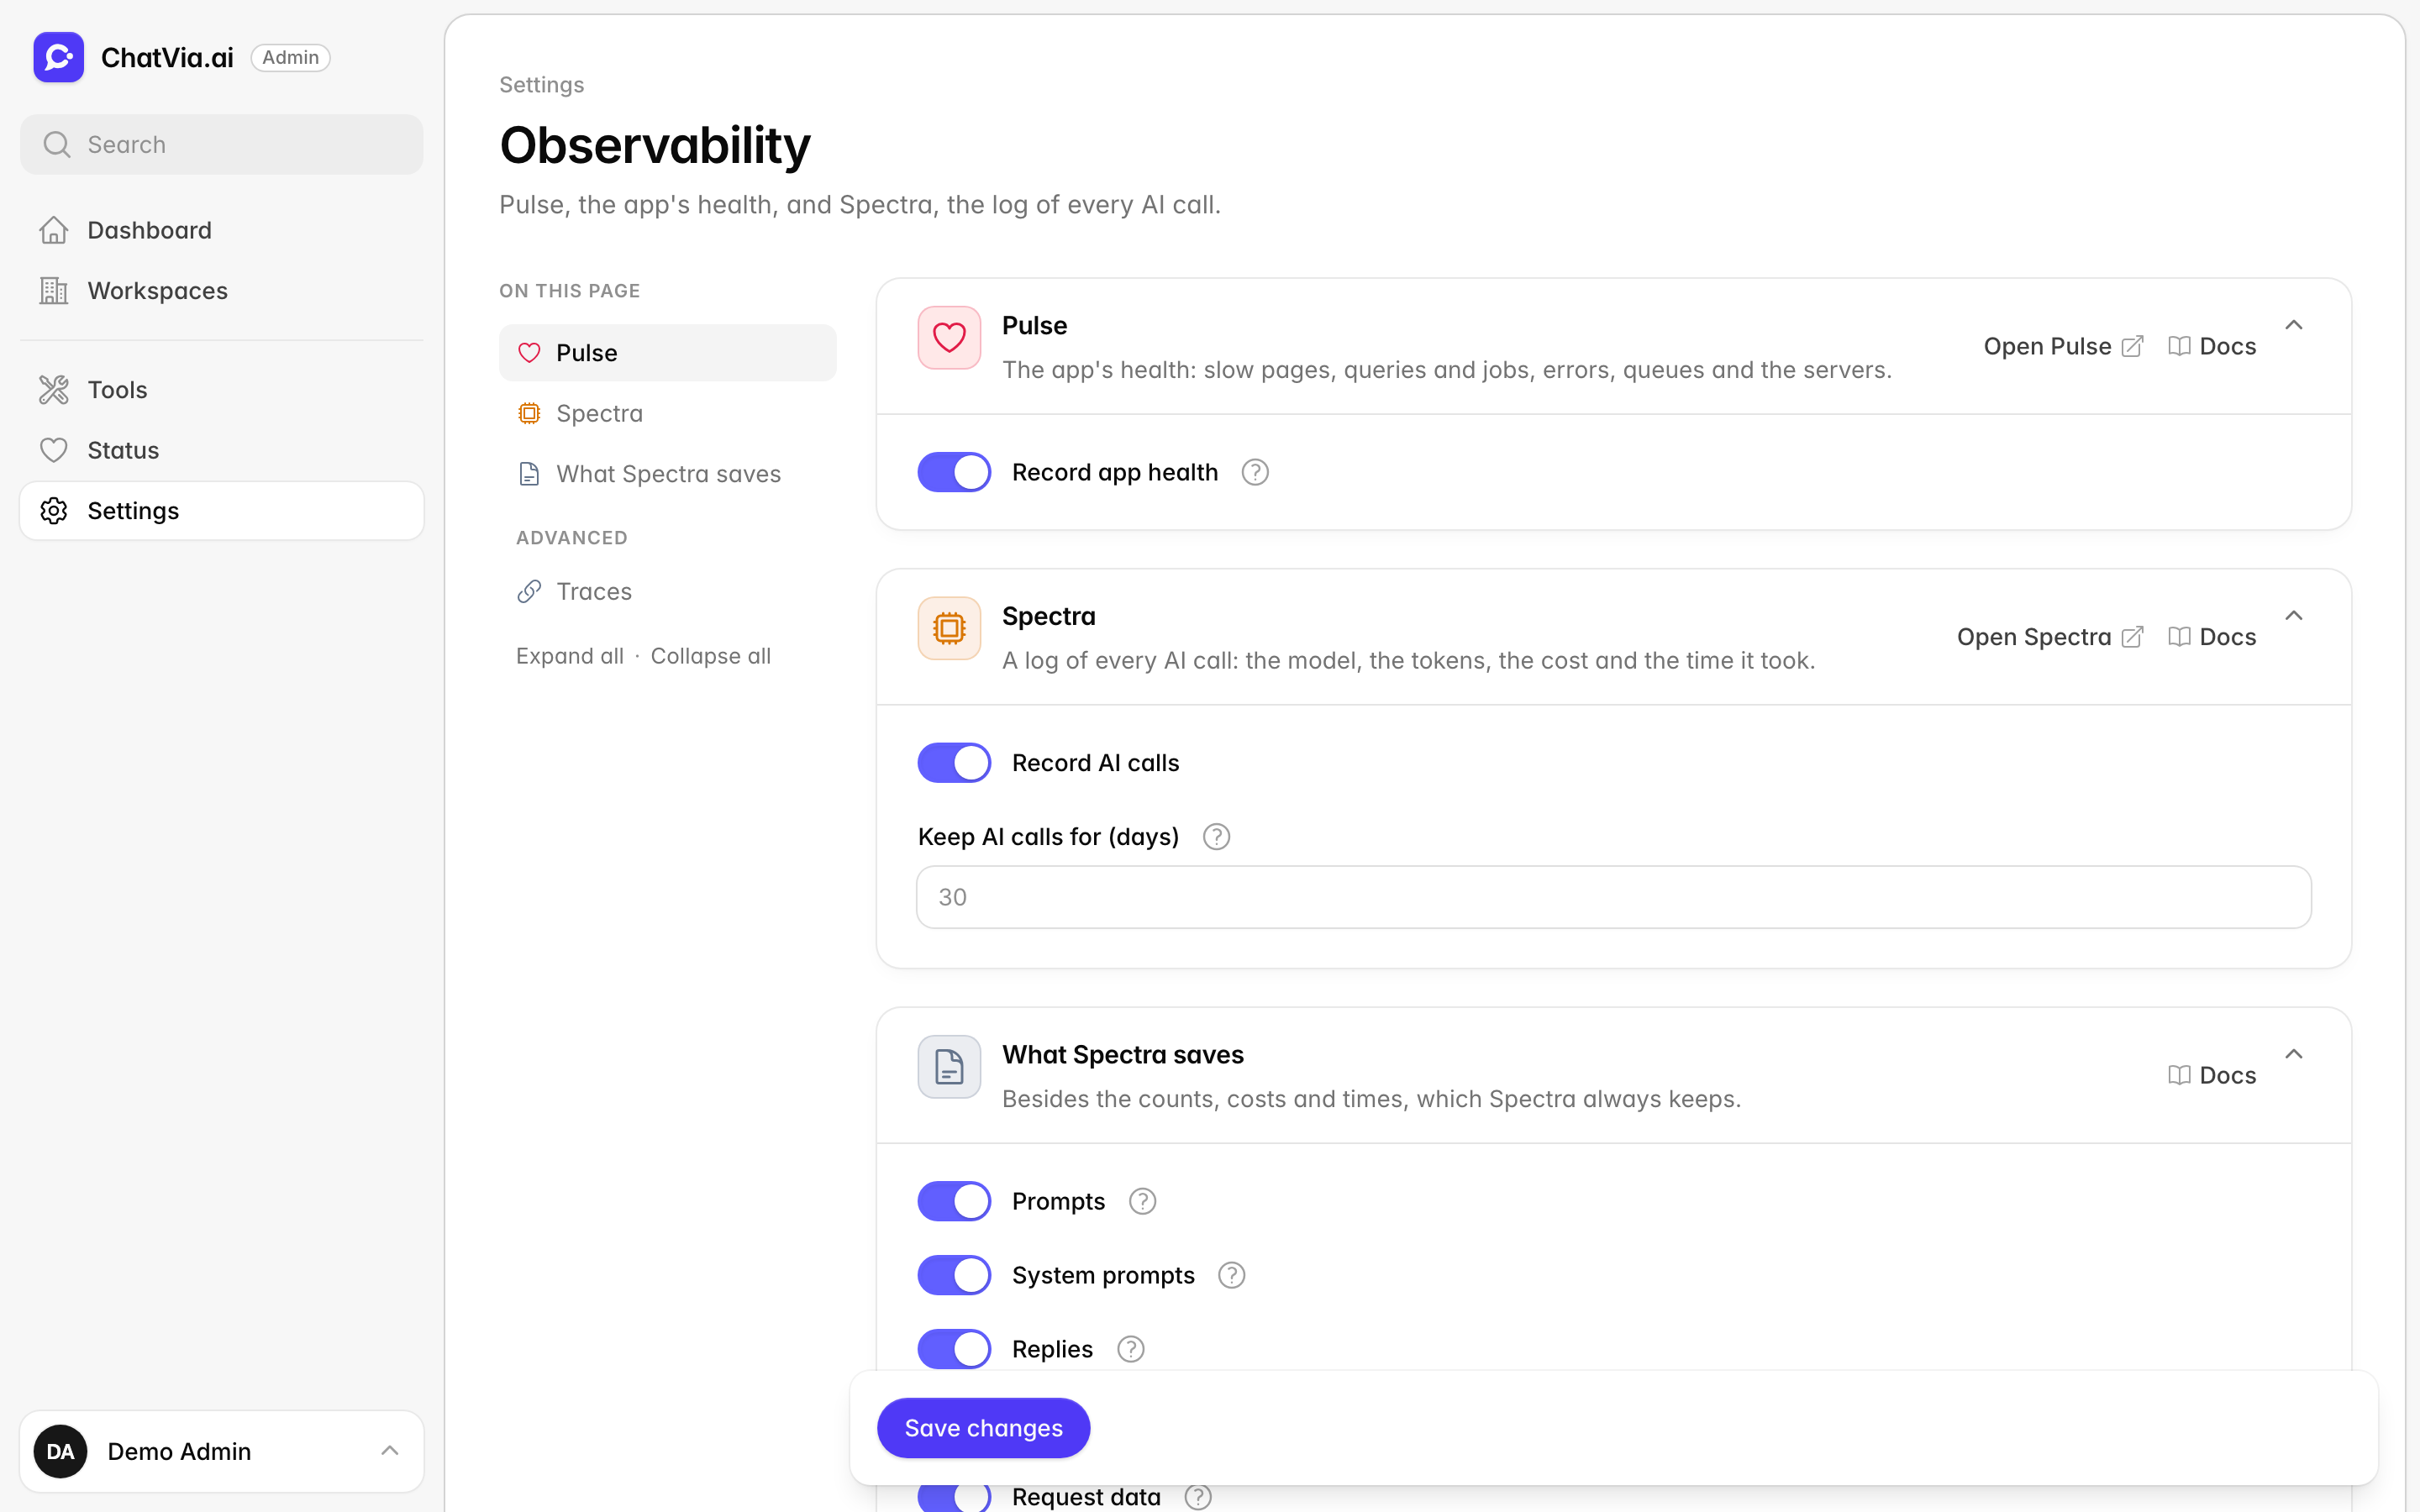
Task: Open help for Record app health
Action: click(1255, 472)
